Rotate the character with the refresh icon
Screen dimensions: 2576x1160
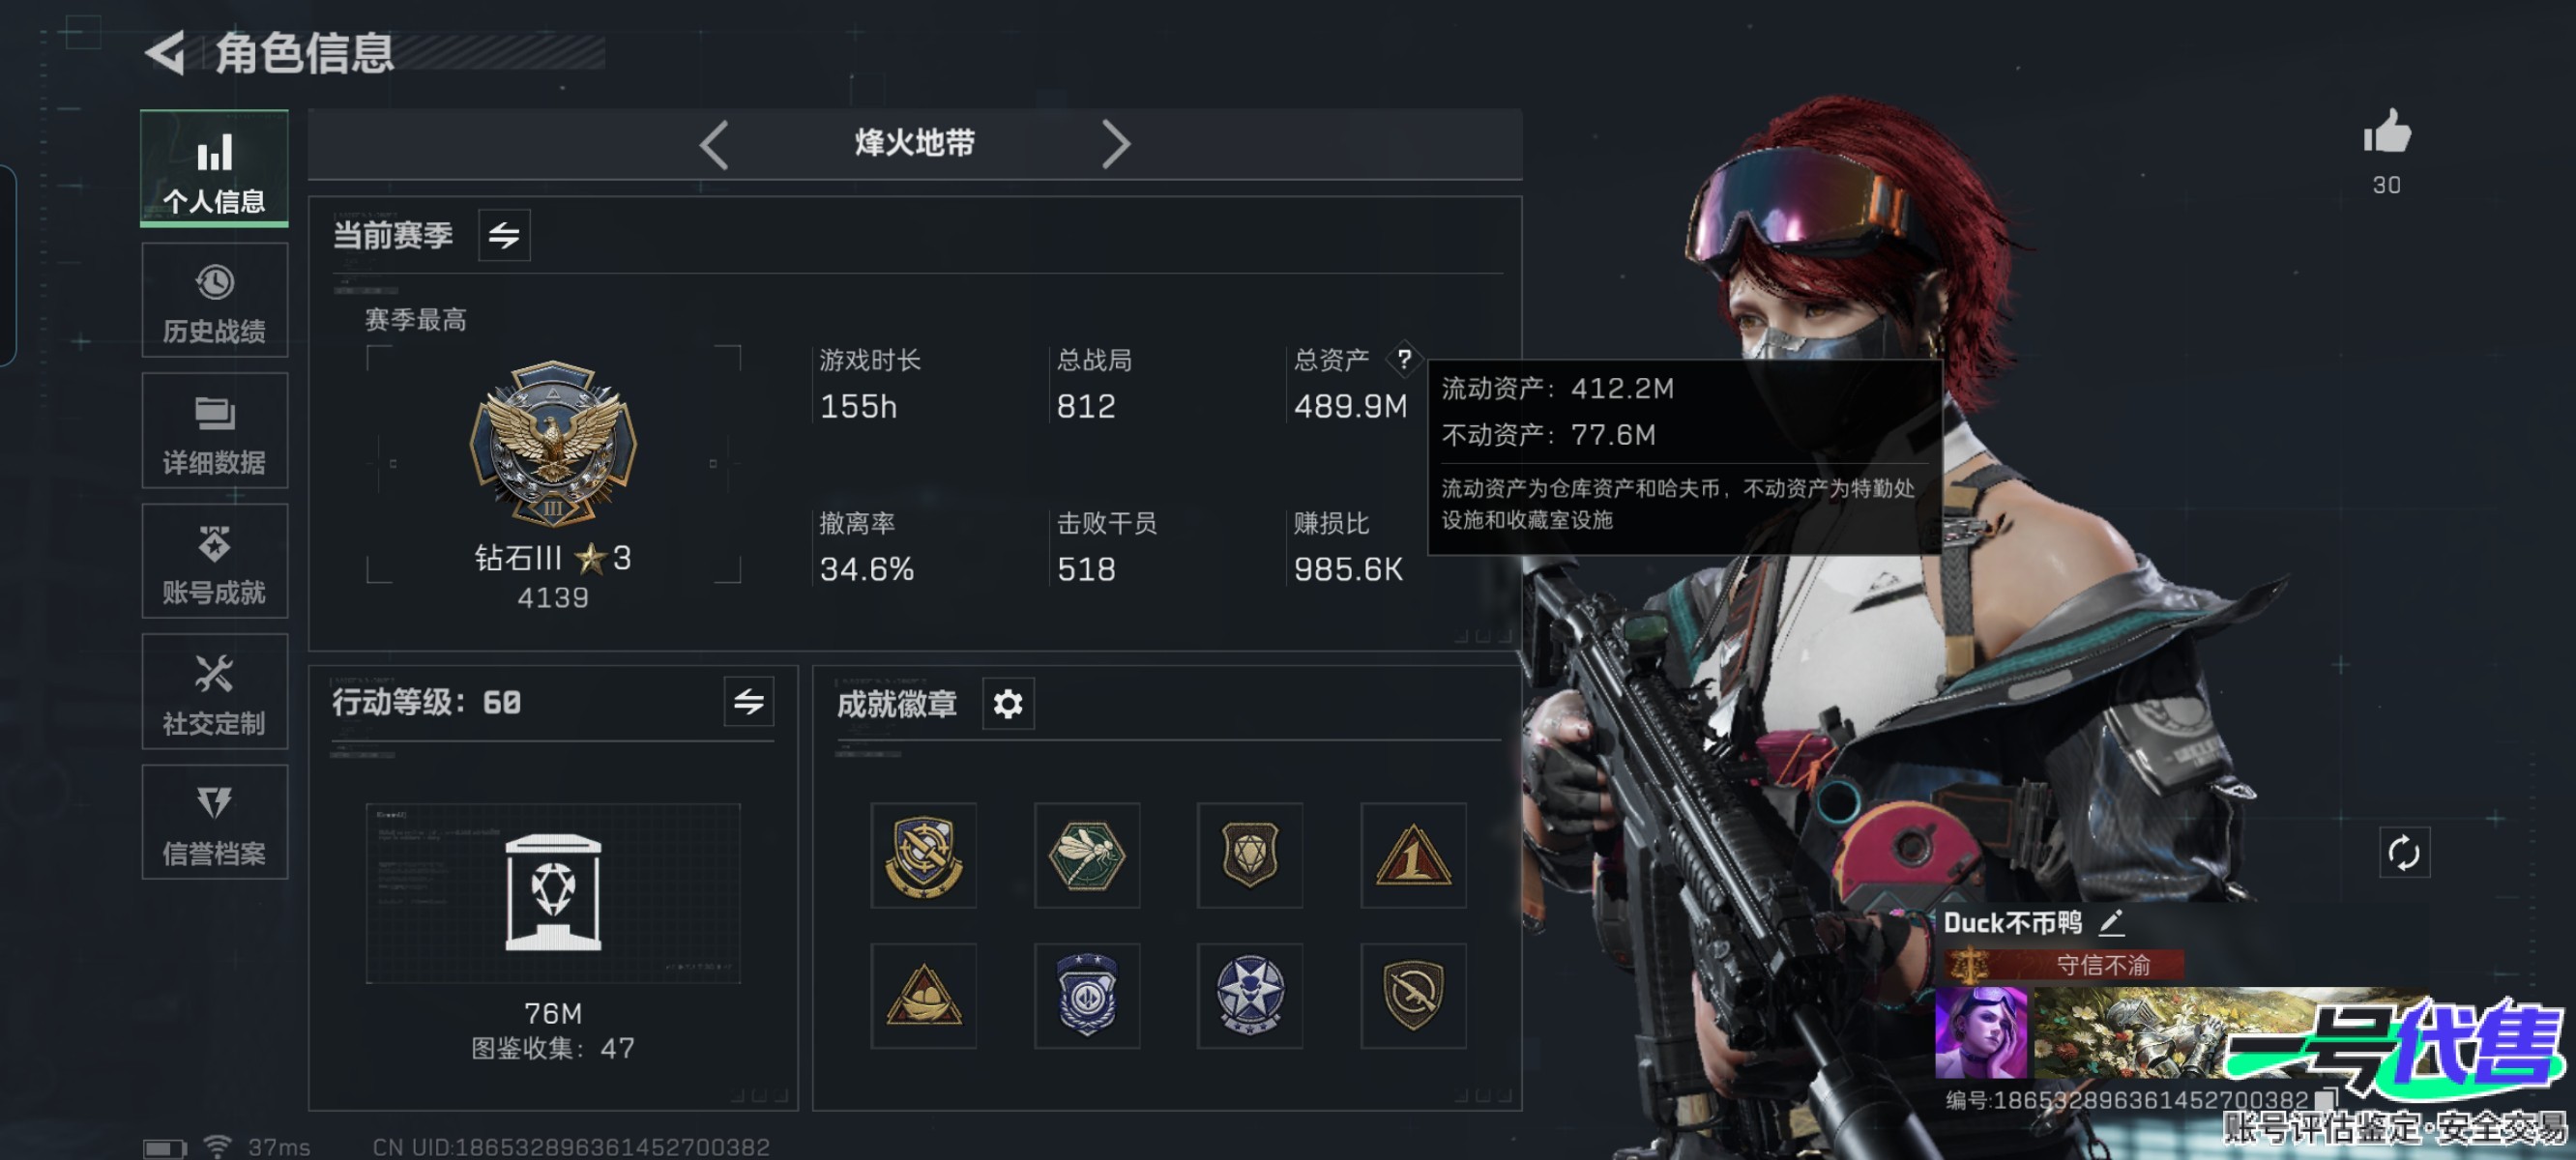point(2403,854)
